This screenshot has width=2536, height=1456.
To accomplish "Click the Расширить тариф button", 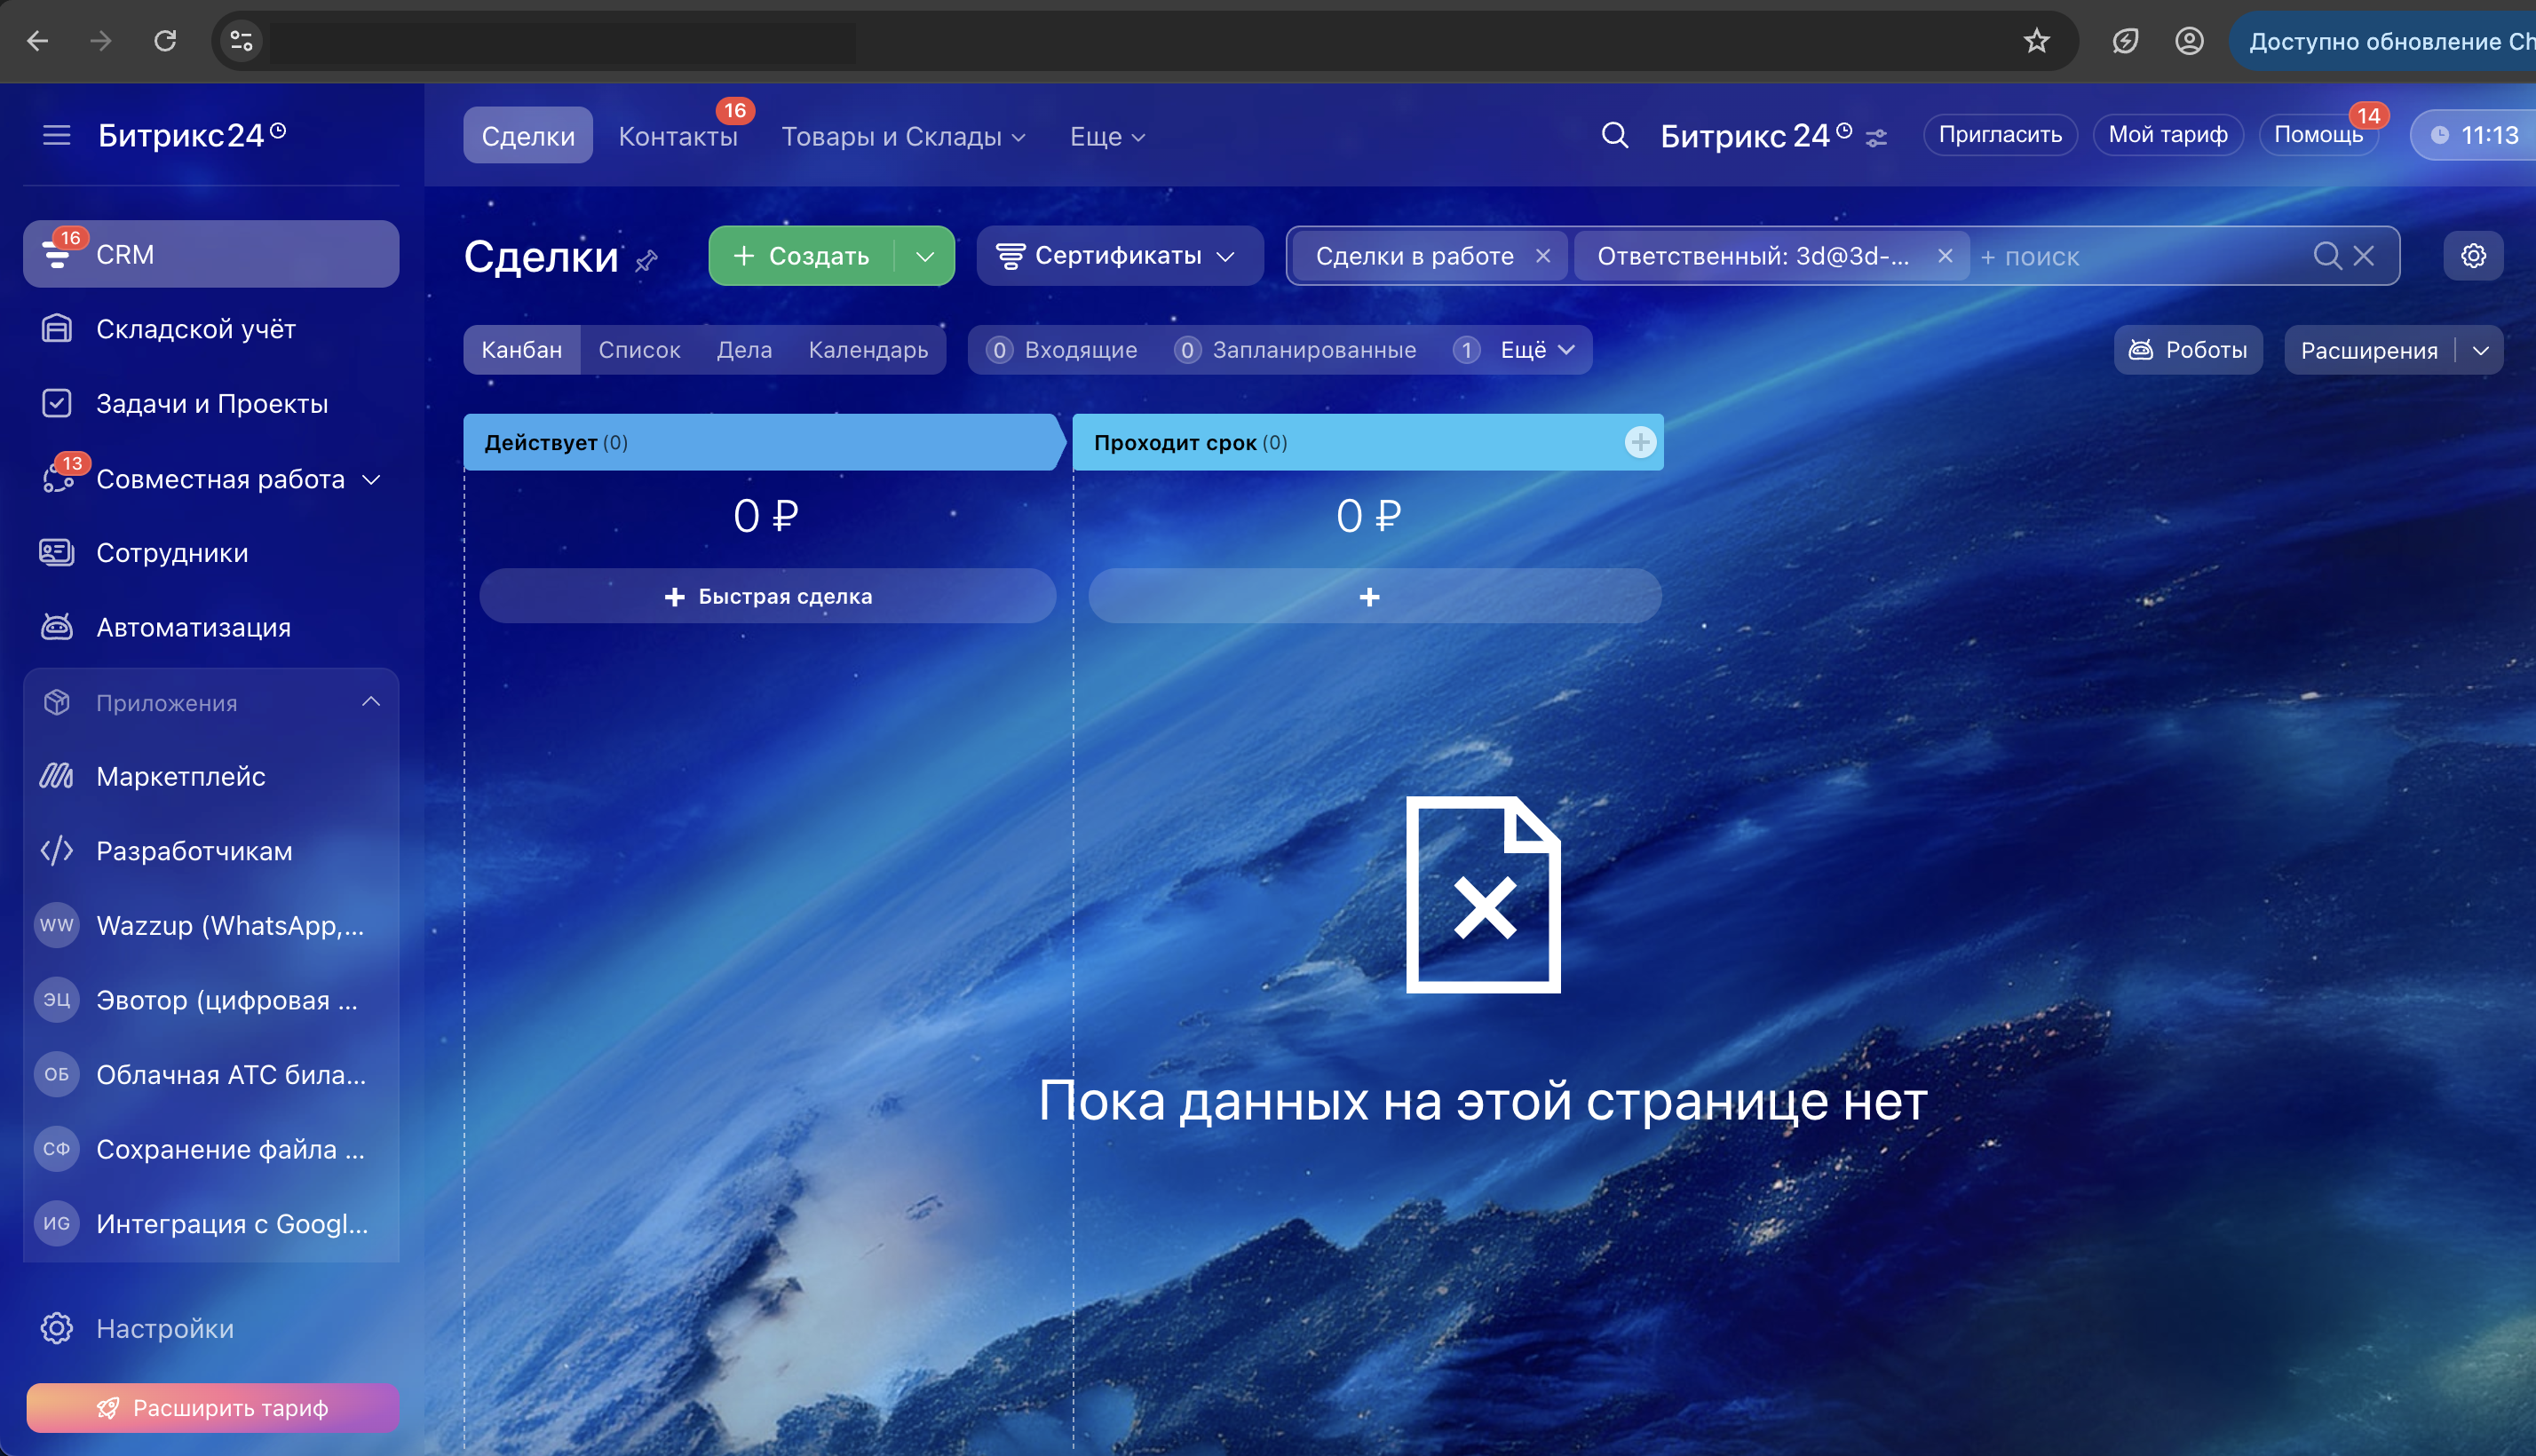I will (x=212, y=1408).
